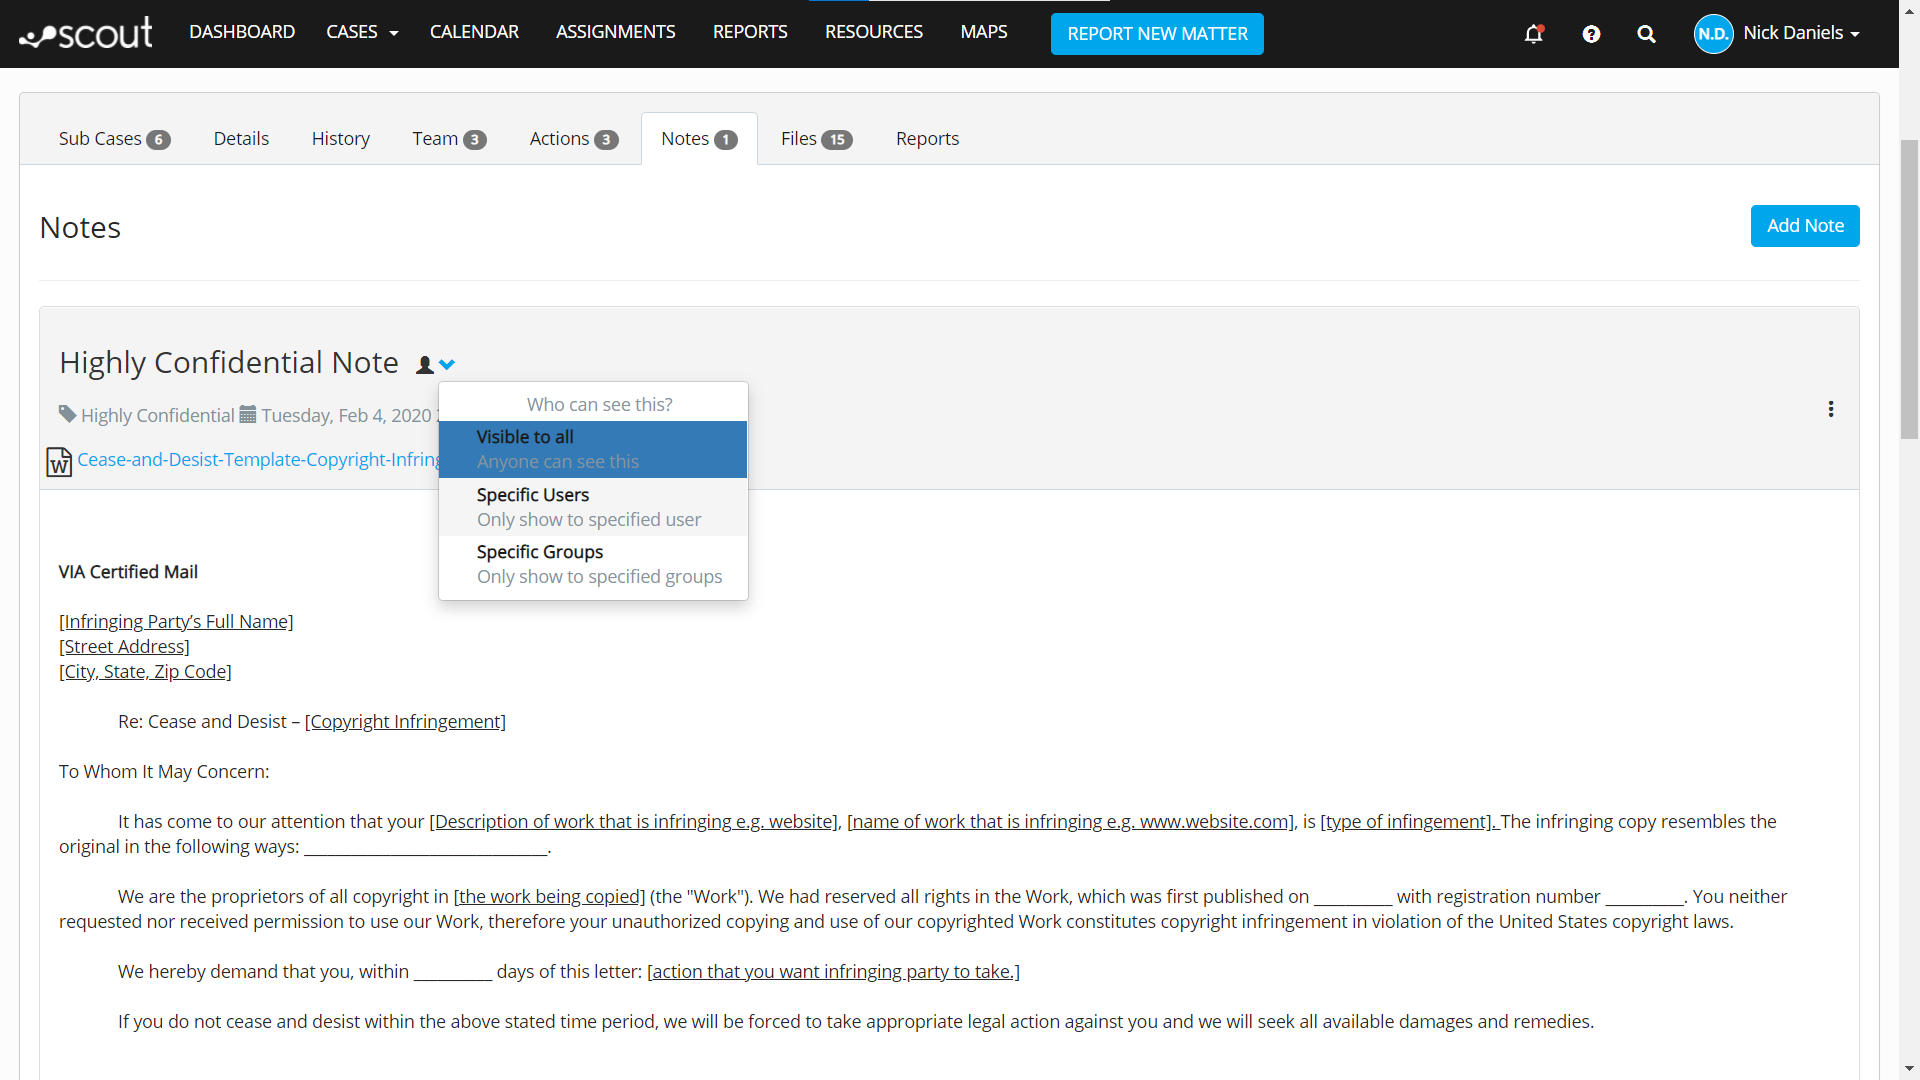Select Visible to all option
This screenshot has height=1080, width=1920.
click(x=593, y=449)
